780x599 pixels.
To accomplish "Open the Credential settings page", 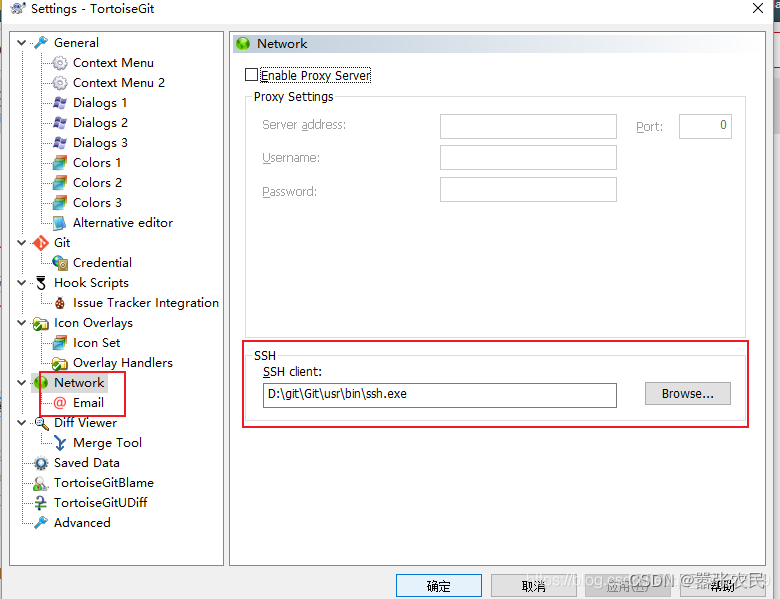I will [x=102, y=263].
